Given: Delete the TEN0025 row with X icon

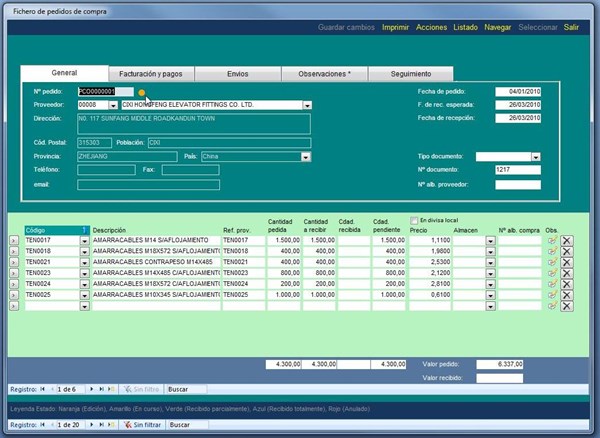Looking at the screenshot, I should point(567,294).
